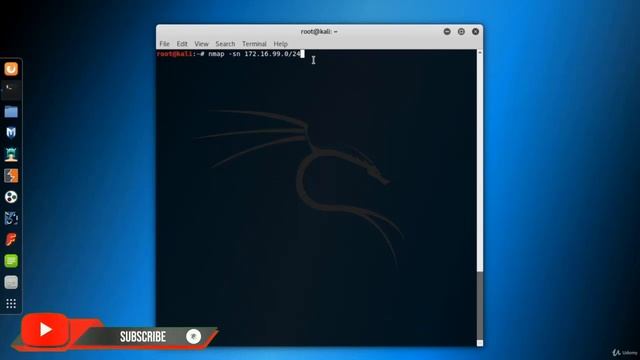
Task: Open the Firefox browser icon in the dock
Action: [11, 69]
